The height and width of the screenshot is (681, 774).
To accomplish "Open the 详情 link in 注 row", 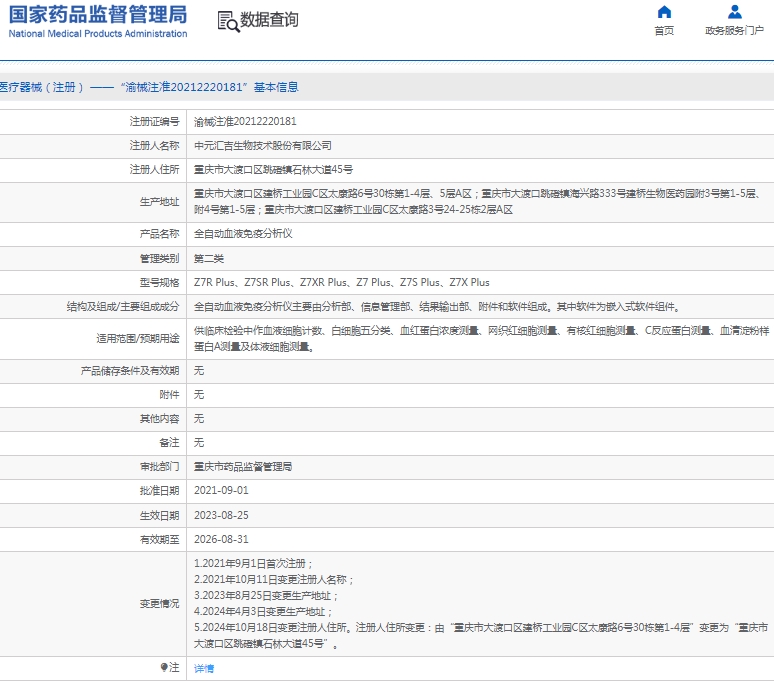I will pos(204,668).
